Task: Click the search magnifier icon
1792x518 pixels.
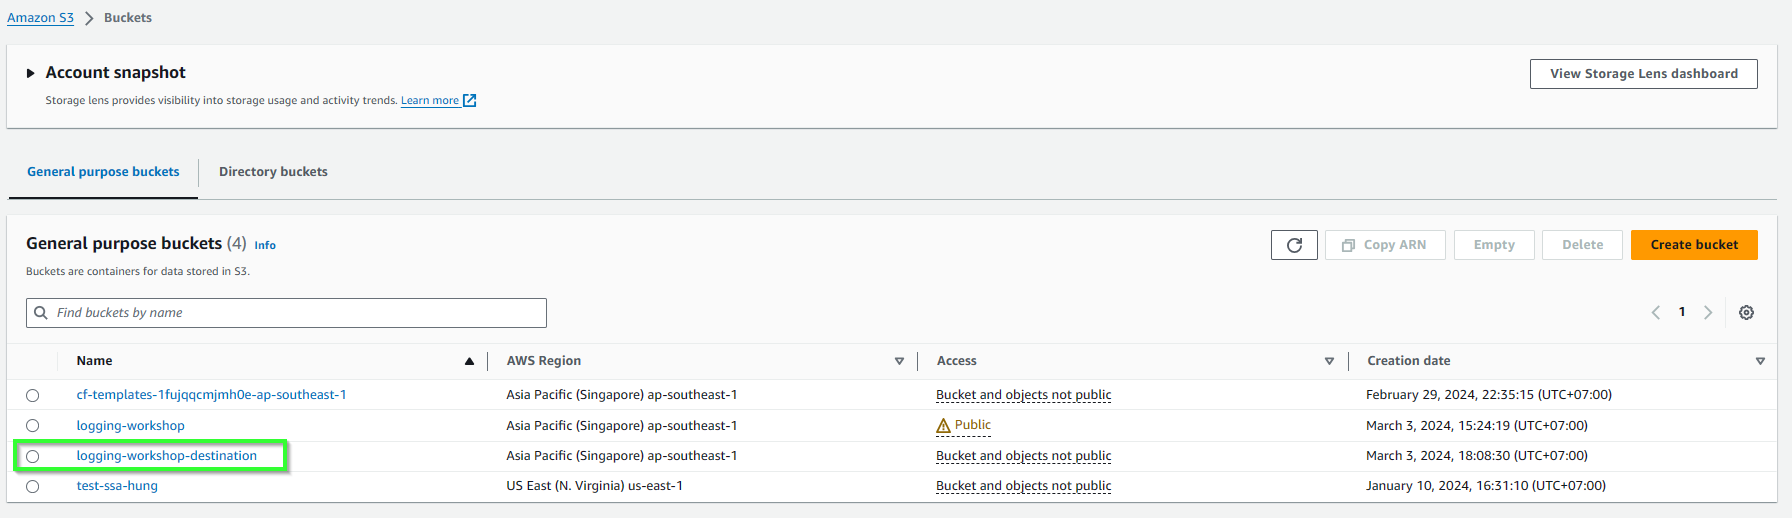Action: (41, 313)
